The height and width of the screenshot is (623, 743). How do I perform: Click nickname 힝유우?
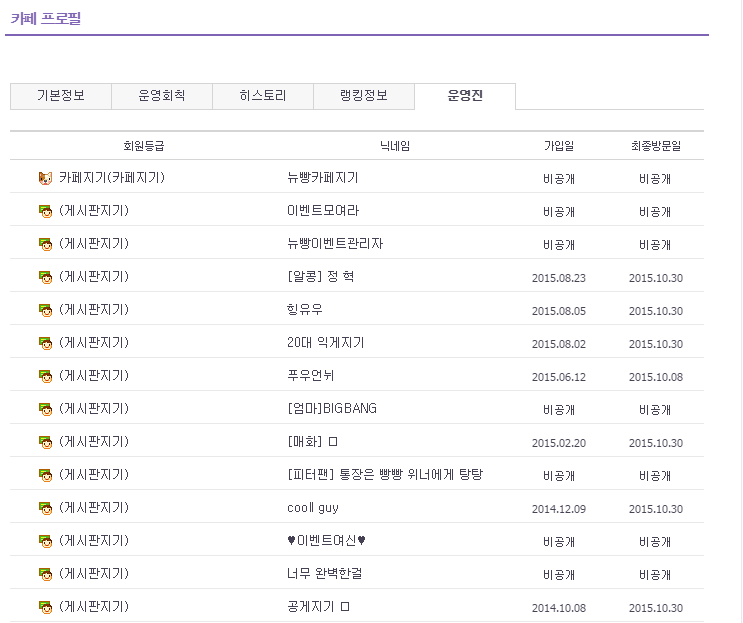click(305, 310)
